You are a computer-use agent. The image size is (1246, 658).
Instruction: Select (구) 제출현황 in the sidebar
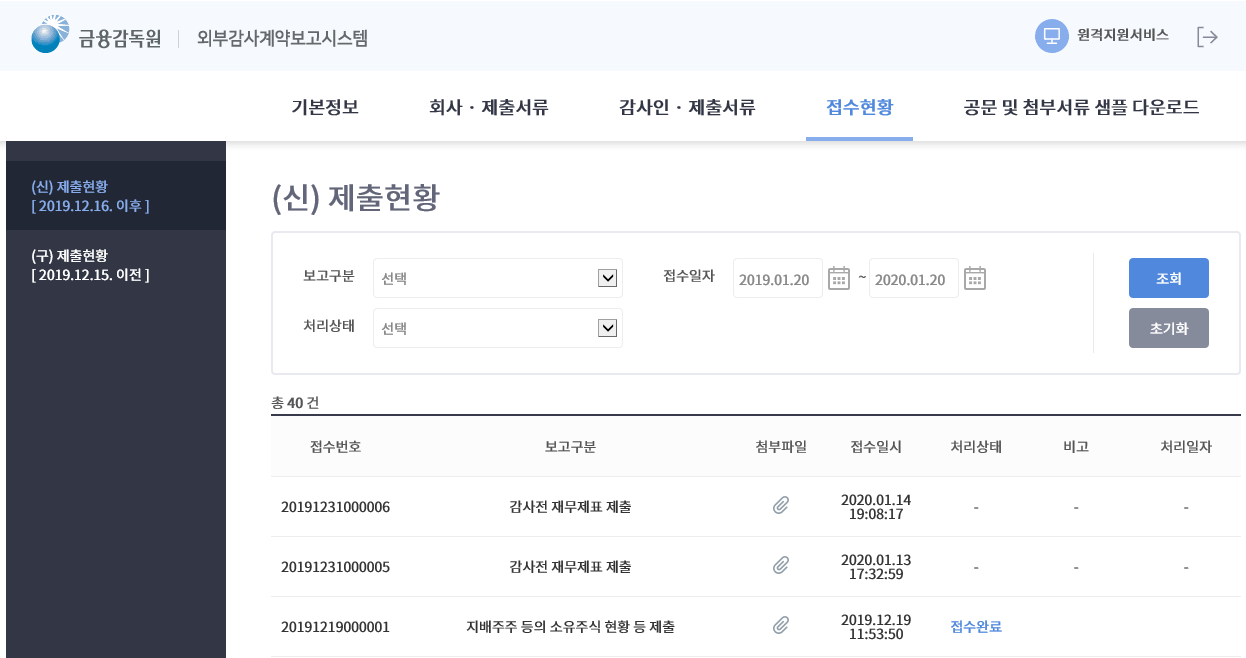[x=90, y=265]
